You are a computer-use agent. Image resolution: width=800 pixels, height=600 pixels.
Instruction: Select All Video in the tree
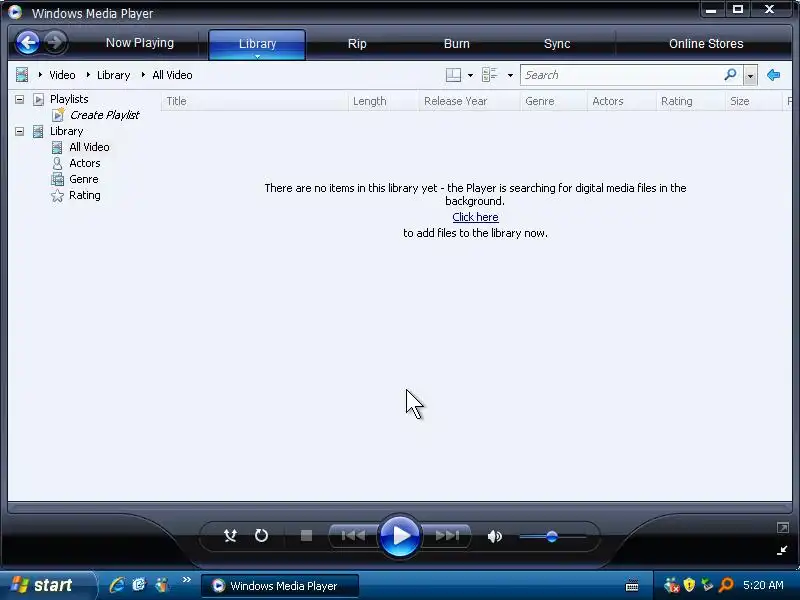[x=89, y=147]
